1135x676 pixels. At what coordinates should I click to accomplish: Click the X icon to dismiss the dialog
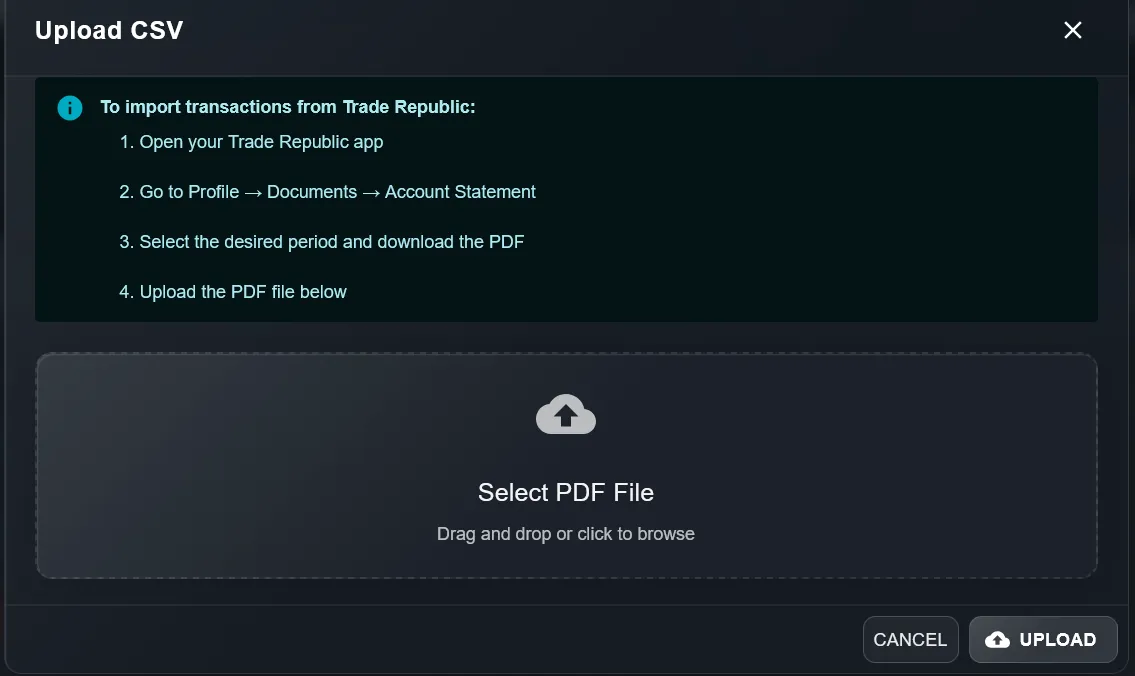1072,30
